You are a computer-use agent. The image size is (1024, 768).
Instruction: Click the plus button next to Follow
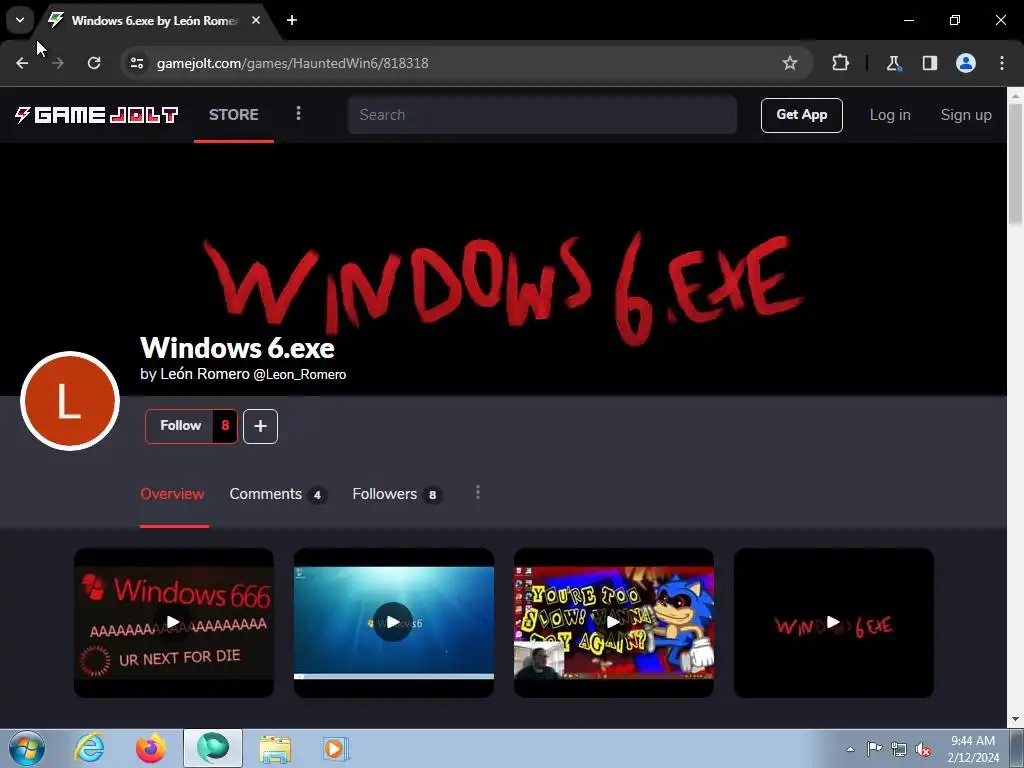tap(261, 426)
